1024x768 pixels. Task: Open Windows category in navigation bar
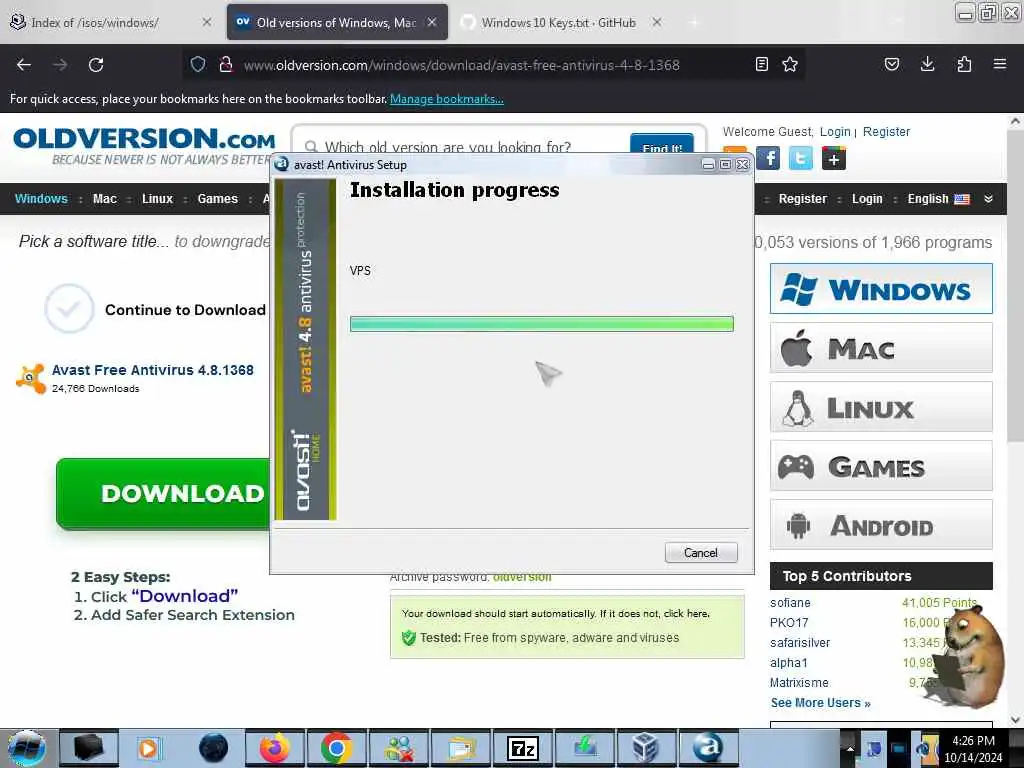coord(41,199)
